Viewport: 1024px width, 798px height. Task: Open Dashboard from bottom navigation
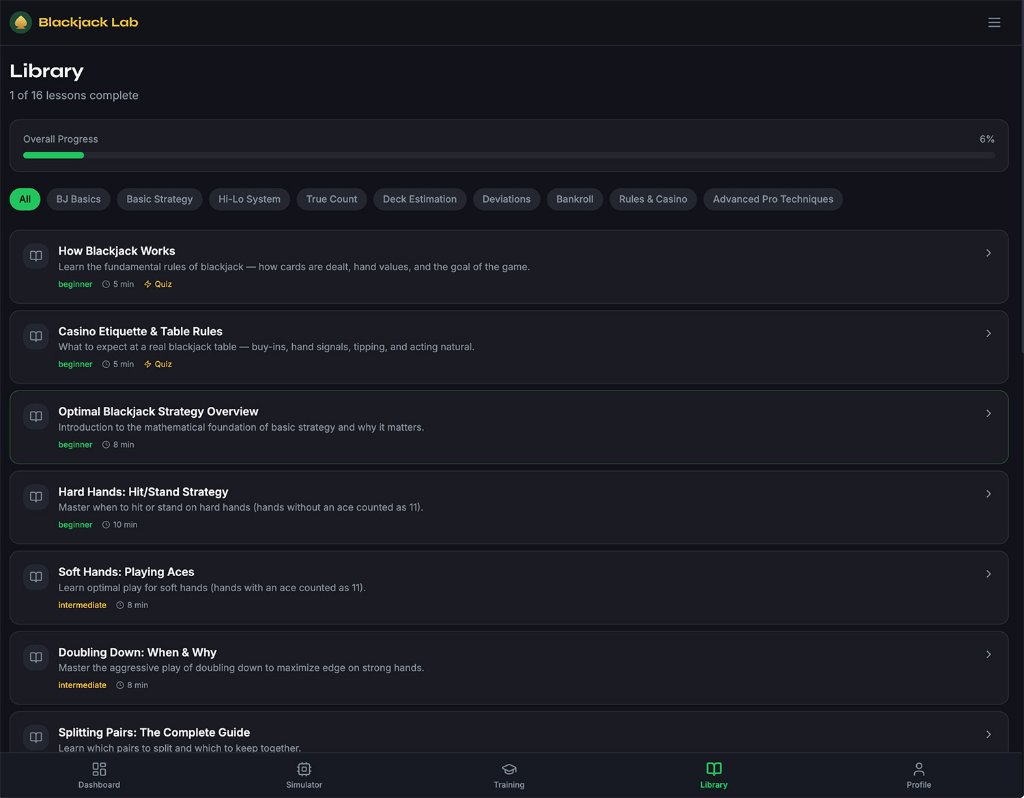(99, 775)
